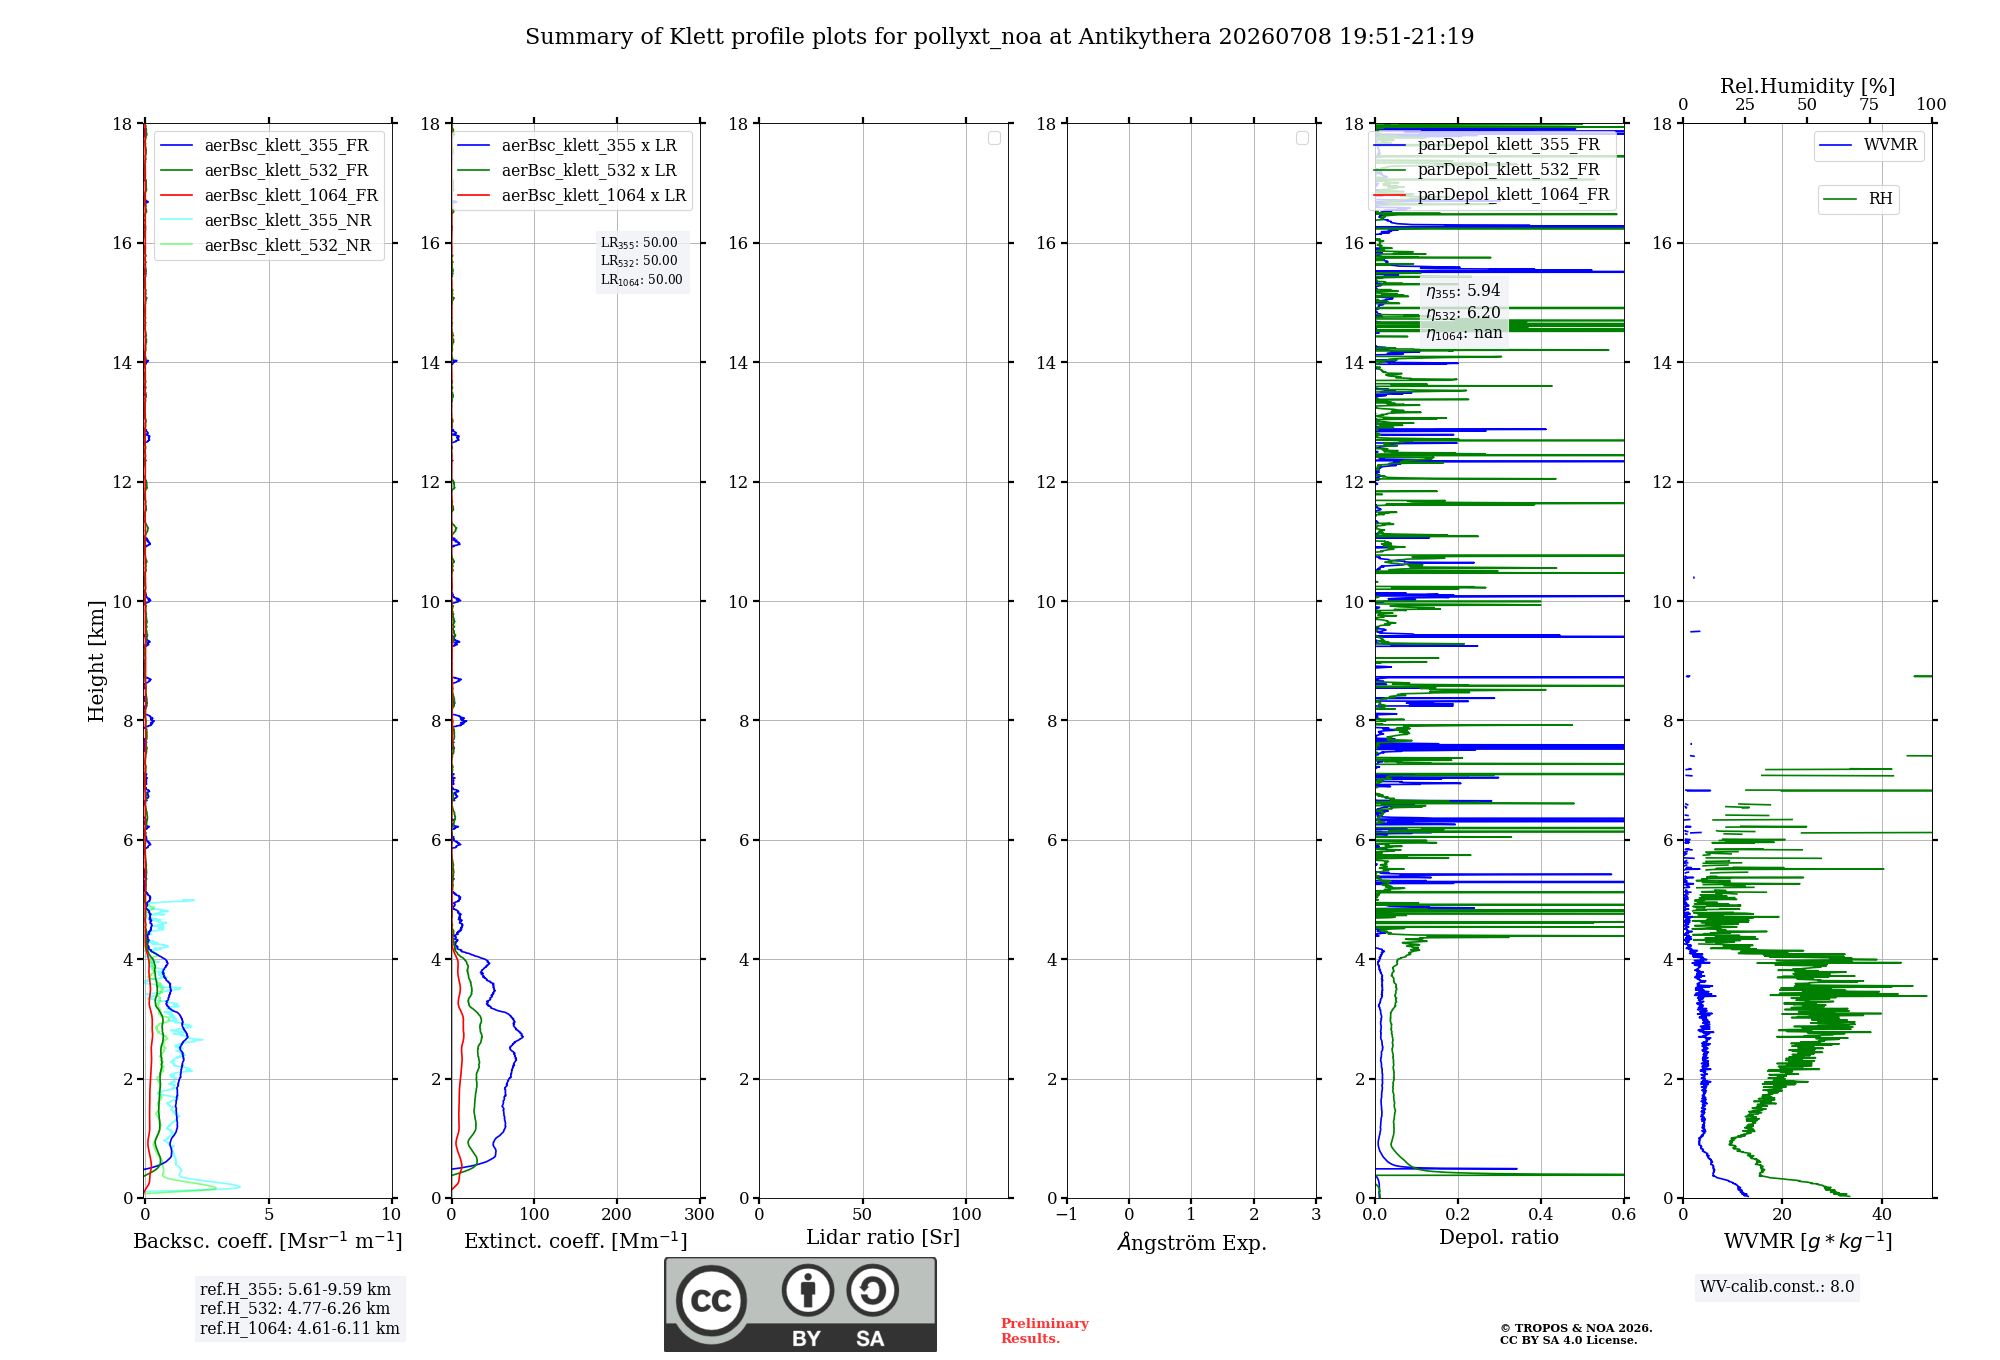Click the empty legend box in Ångström Exp. plot
The image size is (2000, 1360).
[1302, 138]
